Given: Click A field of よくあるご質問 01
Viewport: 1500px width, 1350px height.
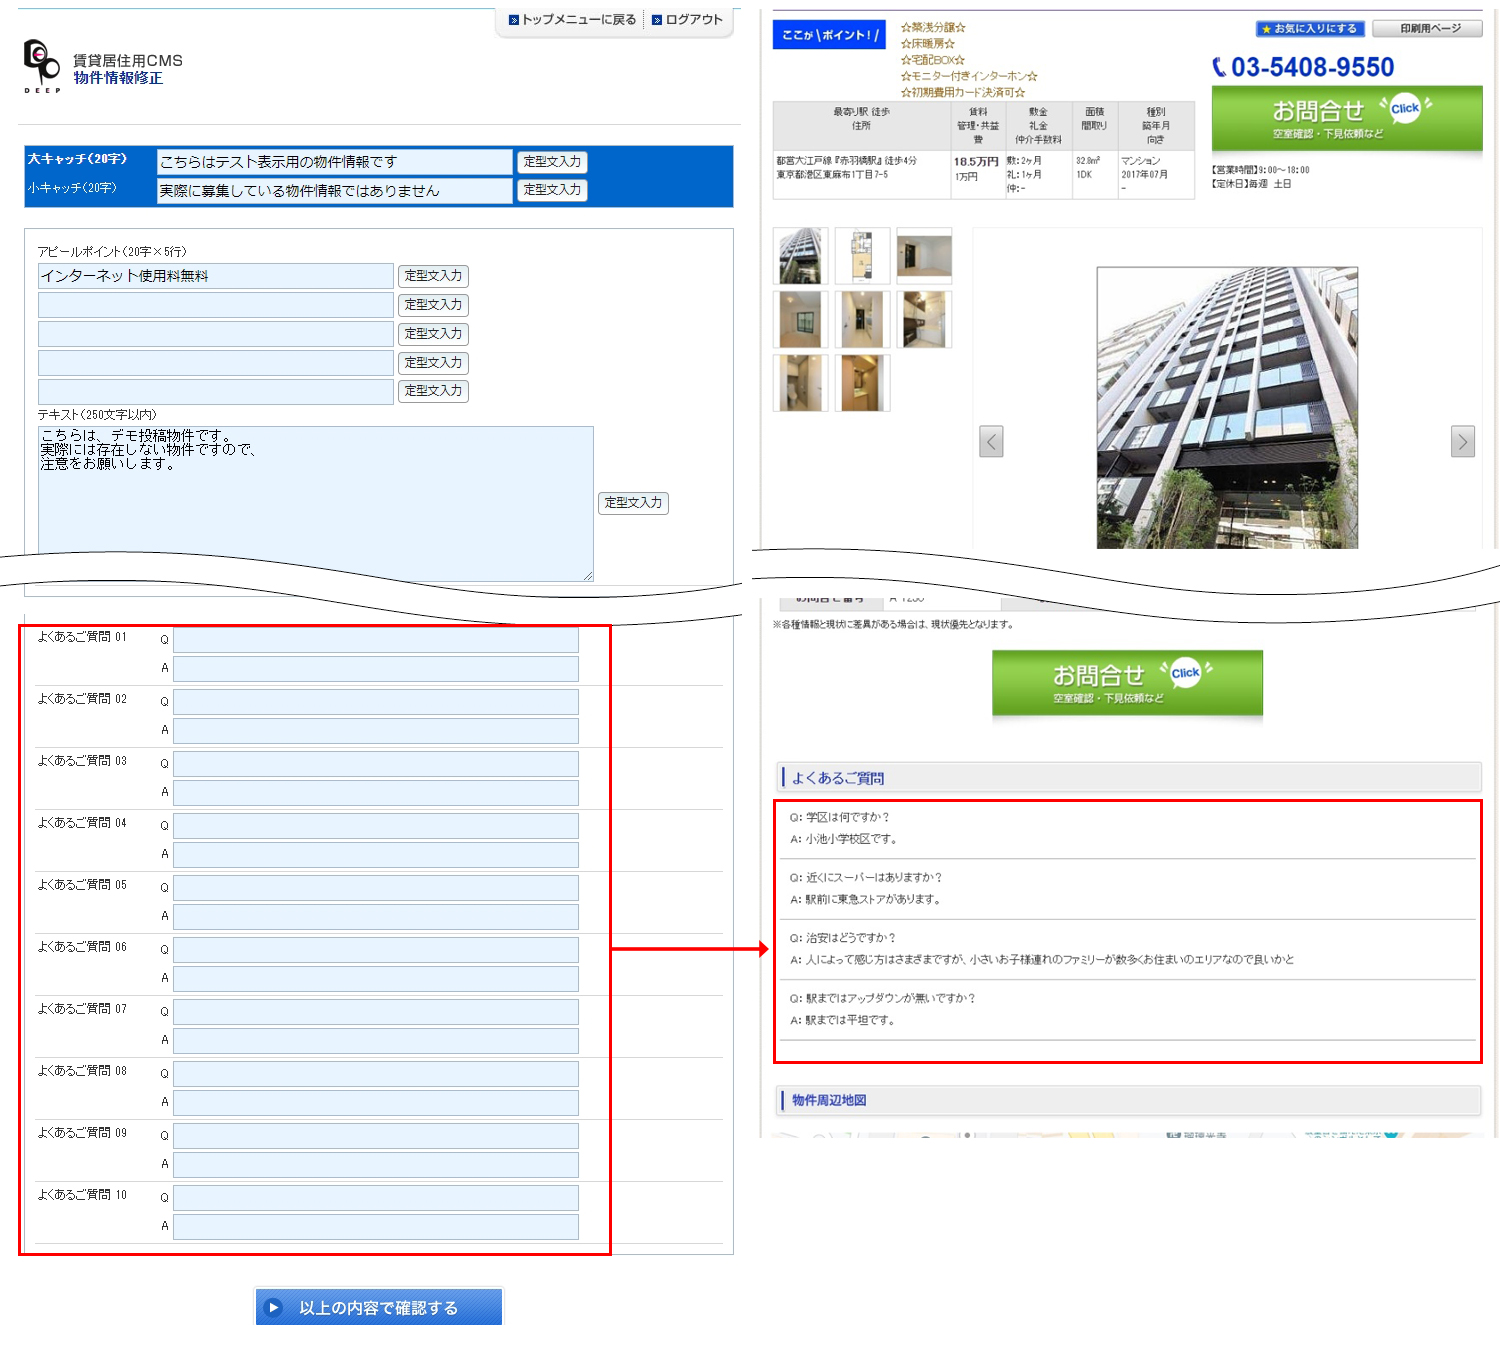Looking at the screenshot, I should tap(376, 669).
